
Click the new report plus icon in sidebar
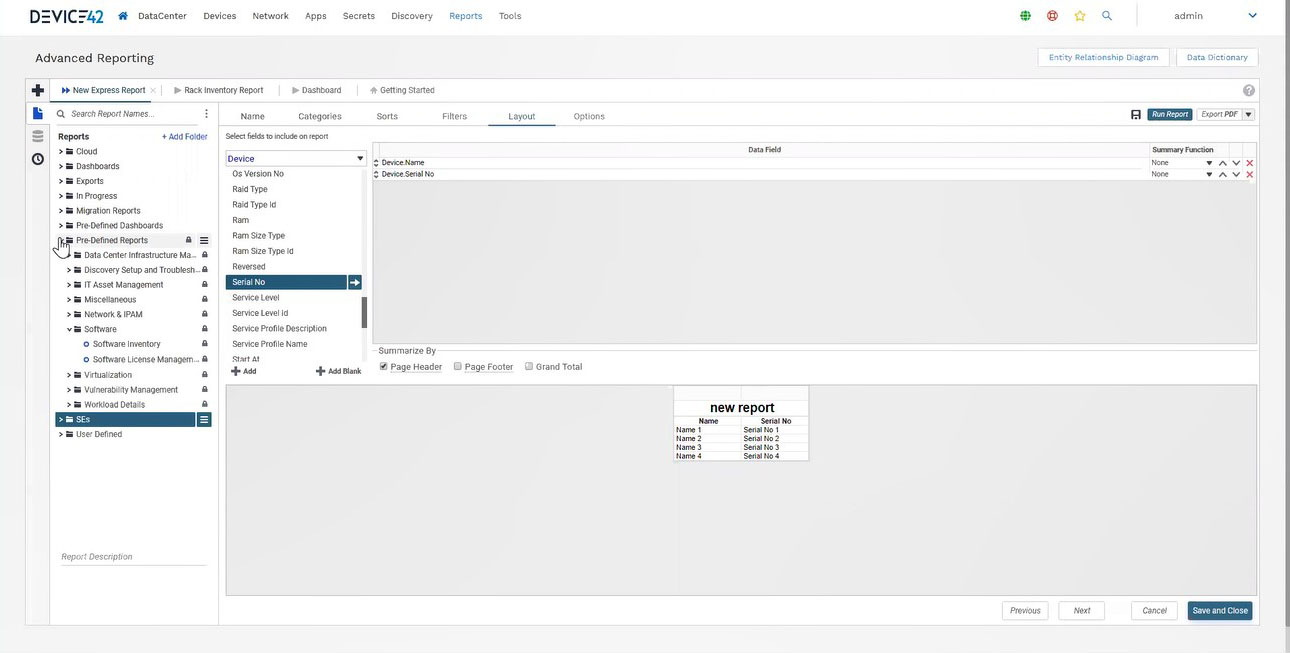pos(37,89)
